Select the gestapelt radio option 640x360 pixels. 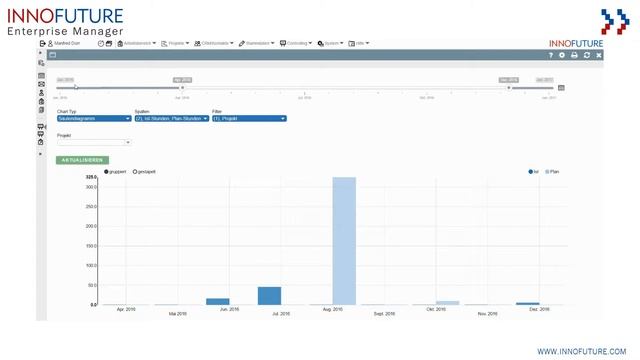pyautogui.click(x=144, y=172)
